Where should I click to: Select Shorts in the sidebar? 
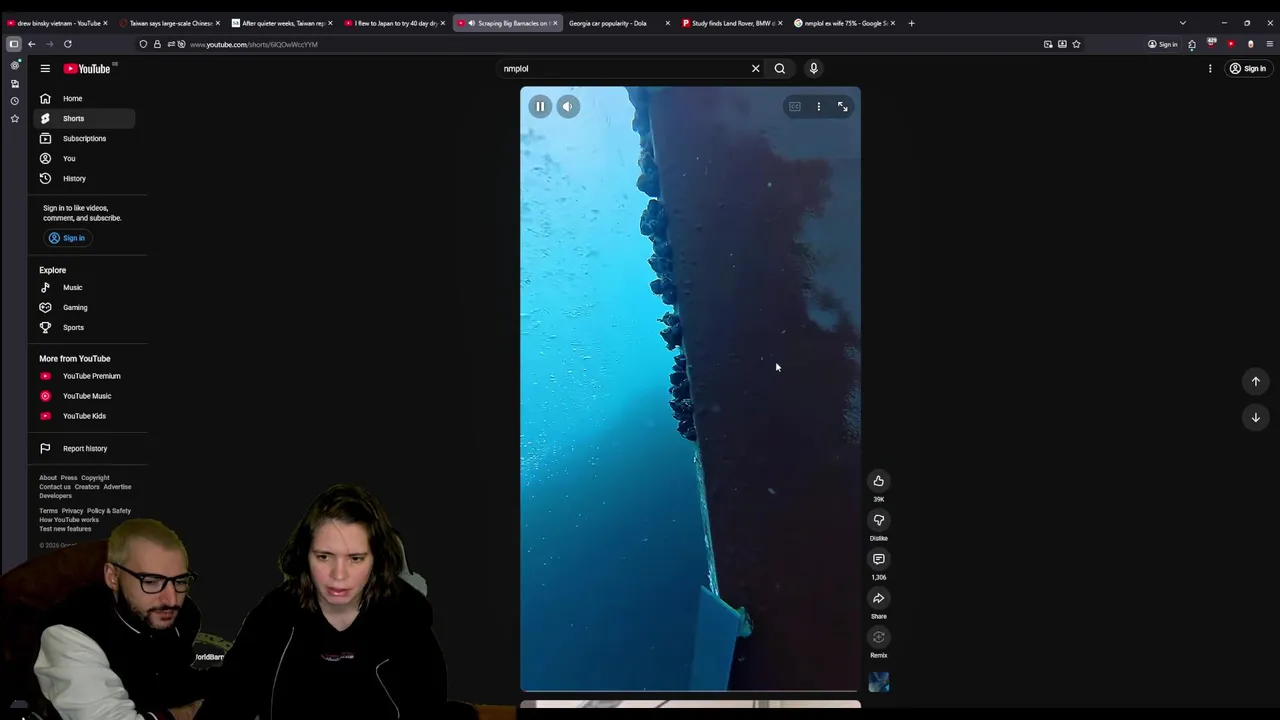coord(84,118)
